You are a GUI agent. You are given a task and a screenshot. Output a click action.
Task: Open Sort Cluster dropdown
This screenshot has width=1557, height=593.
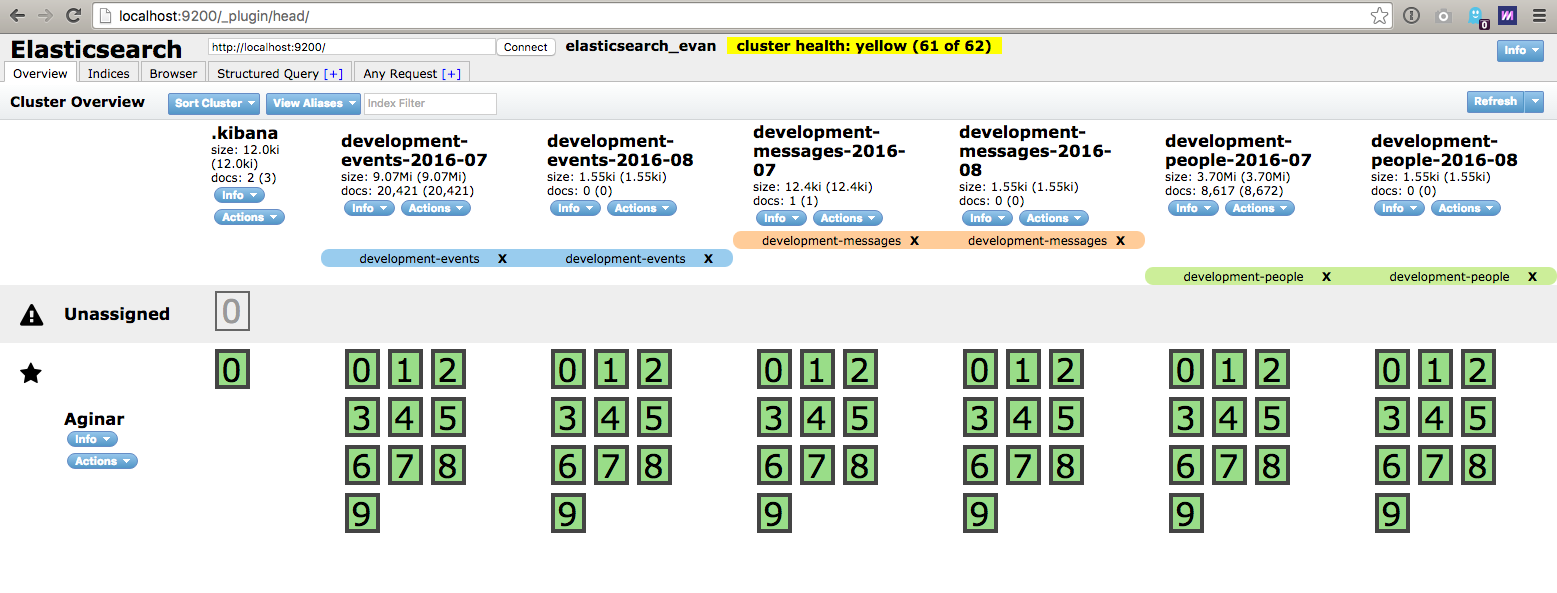pos(214,103)
